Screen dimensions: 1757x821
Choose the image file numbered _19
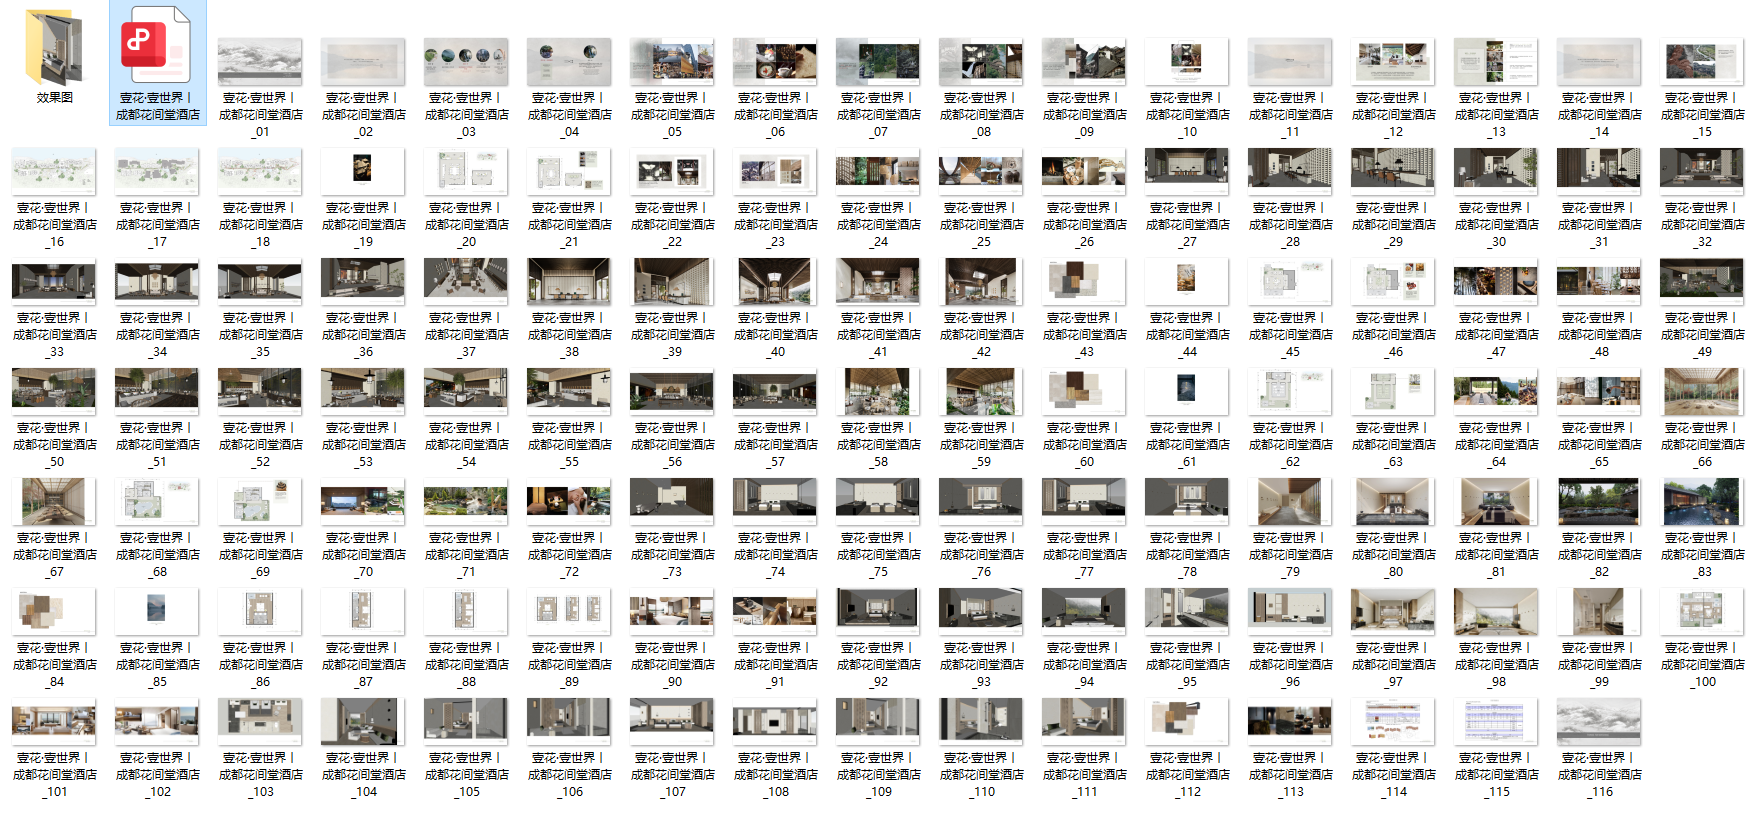363,172
